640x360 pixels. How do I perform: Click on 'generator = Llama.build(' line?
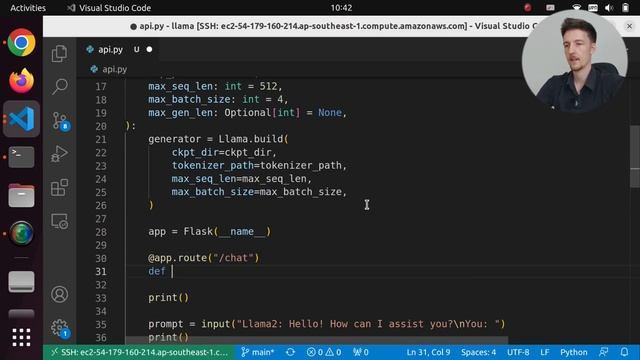(x=218, y=139)
